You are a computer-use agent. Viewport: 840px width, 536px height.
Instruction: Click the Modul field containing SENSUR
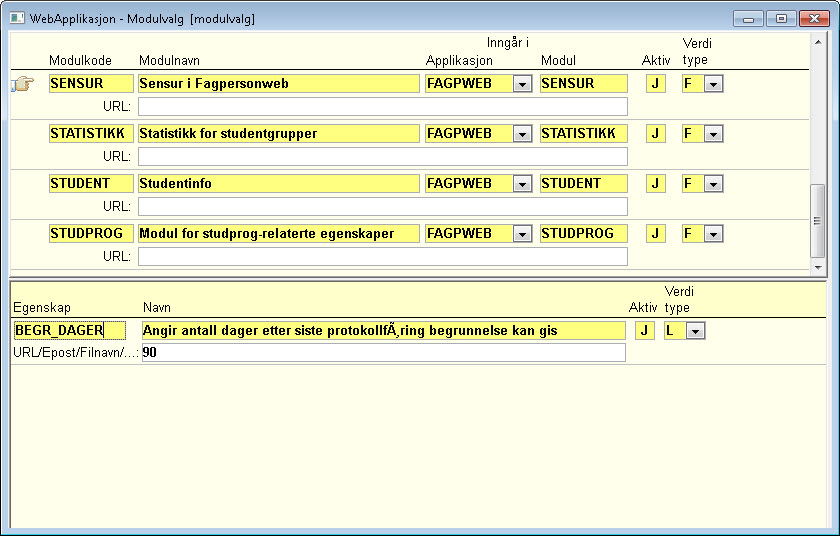point(583,84)
